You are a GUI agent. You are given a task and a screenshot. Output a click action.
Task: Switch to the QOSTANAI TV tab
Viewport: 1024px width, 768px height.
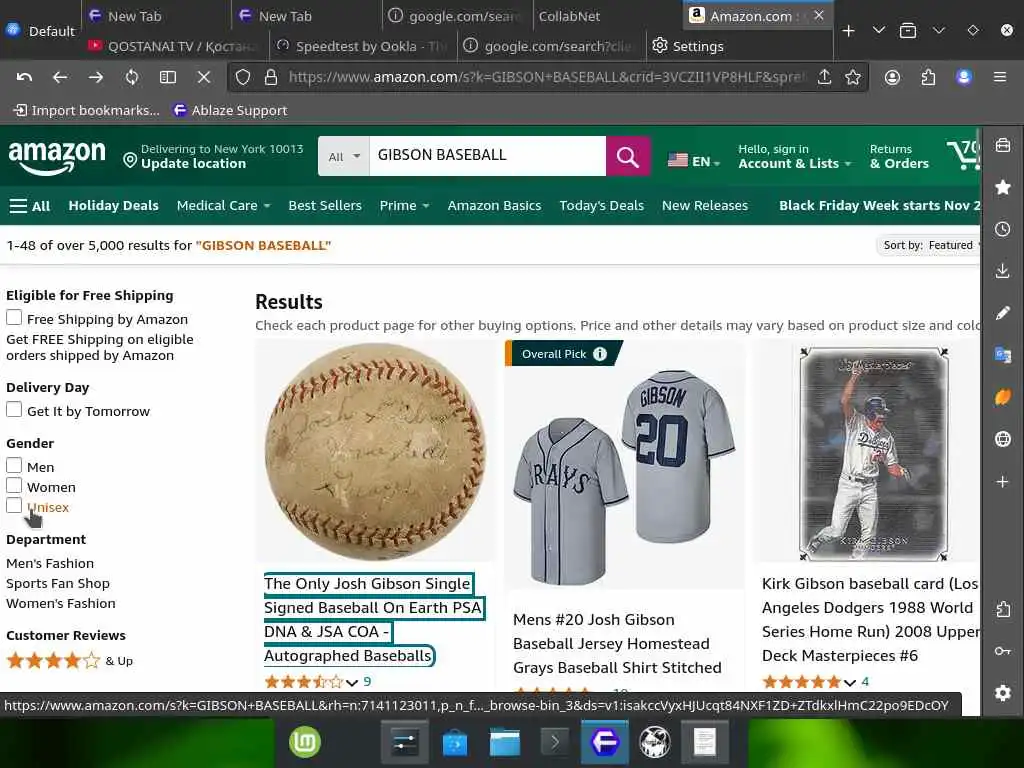point(174,46)
